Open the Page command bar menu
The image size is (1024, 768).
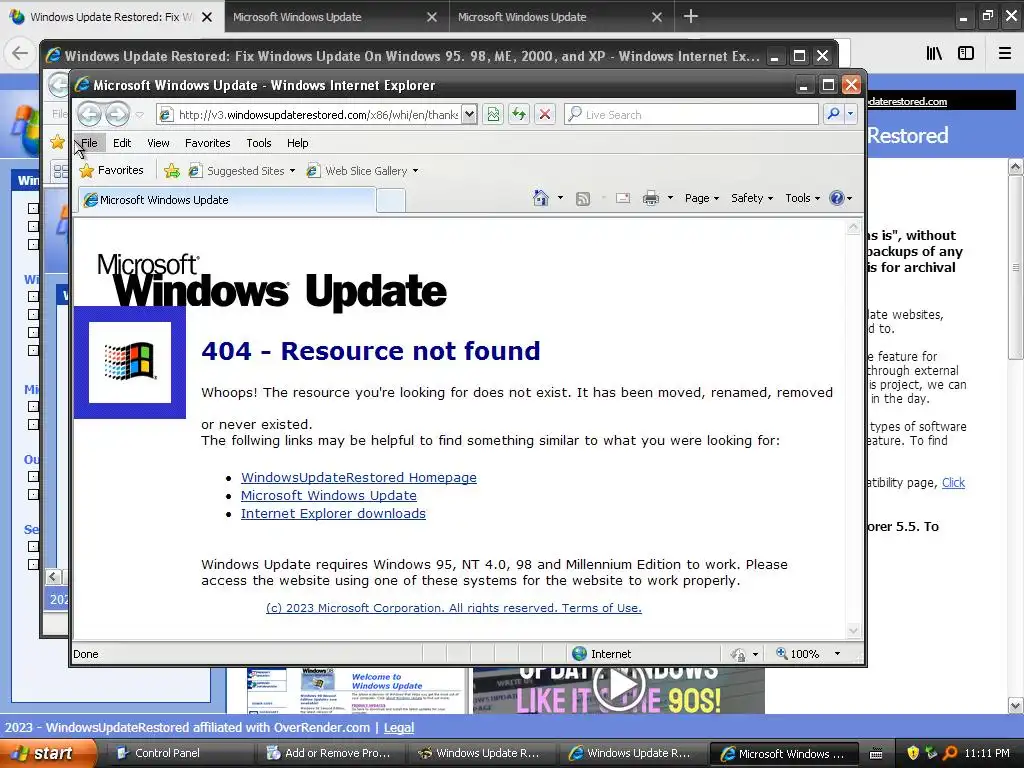701,198
